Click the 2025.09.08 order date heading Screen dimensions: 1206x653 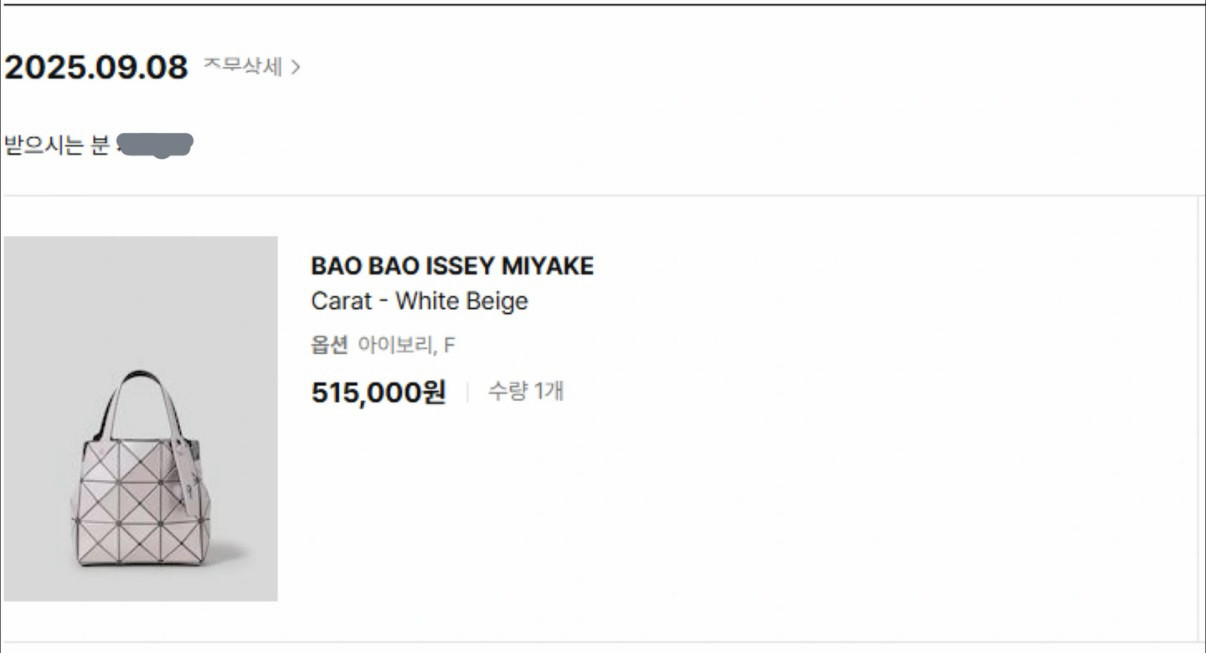click(96, 68)
